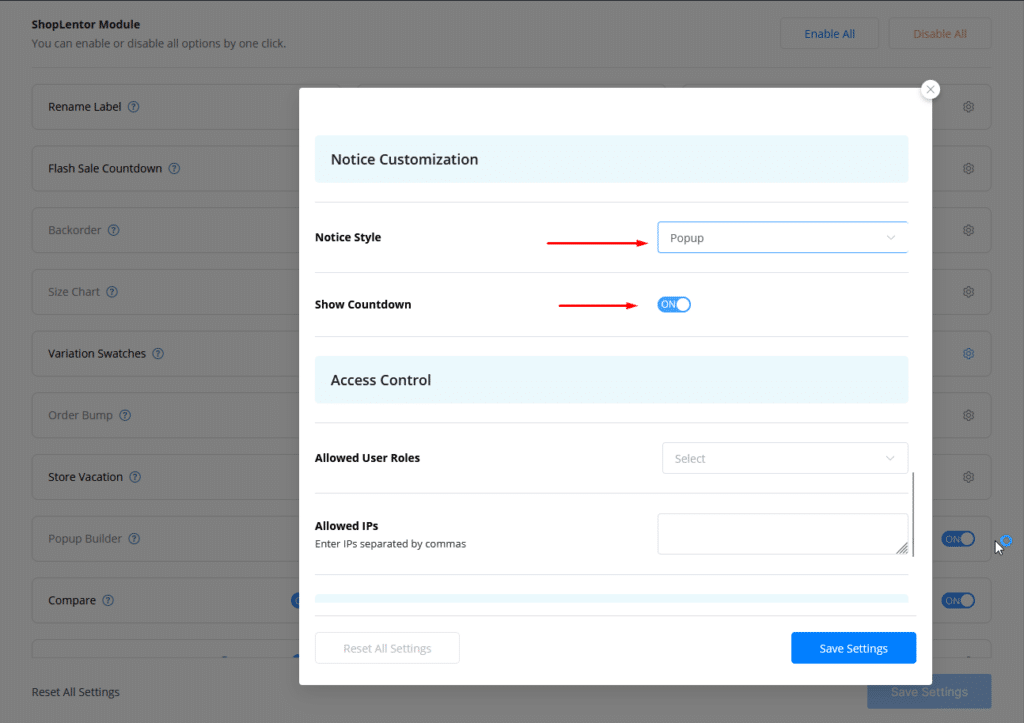Toggle the ON switch in the Compare row
The width and height of the screenshot is (1024, 723).
(x=957, y=601)
